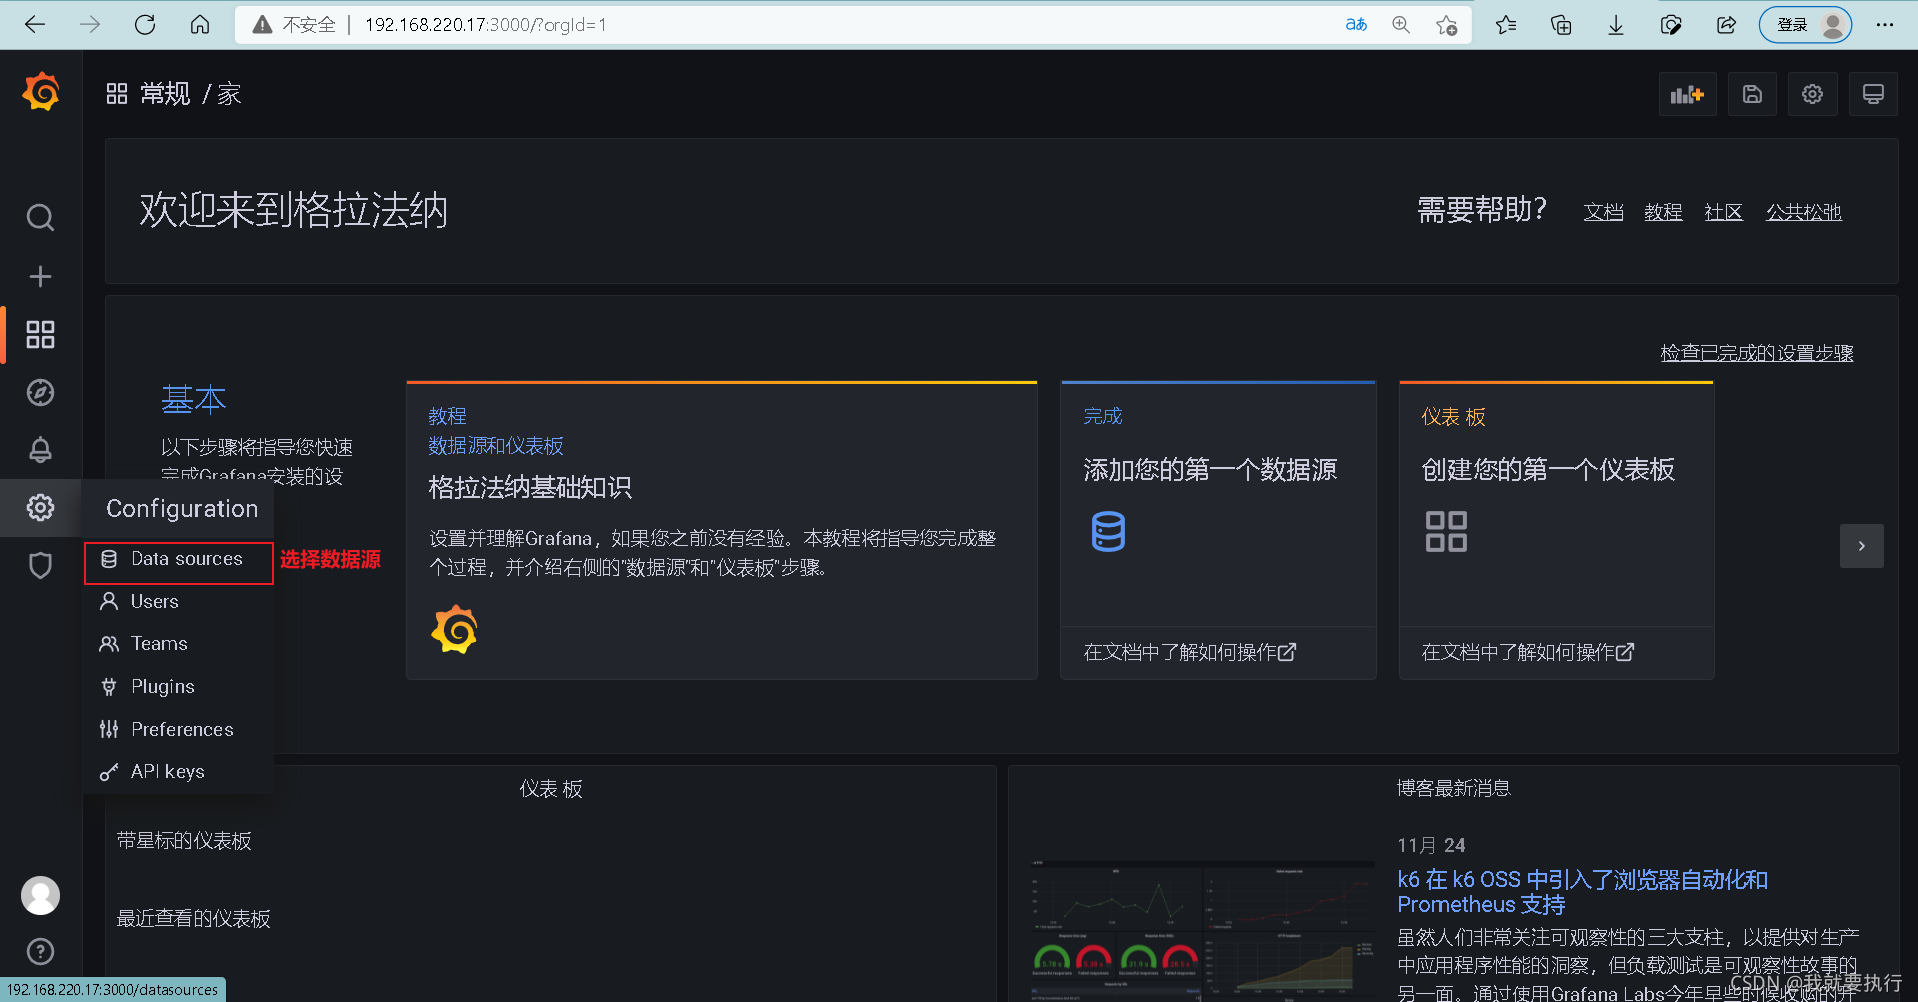Open browser collections icon
This screenshot has height=1002, width=1918.
coord(1561,25)
